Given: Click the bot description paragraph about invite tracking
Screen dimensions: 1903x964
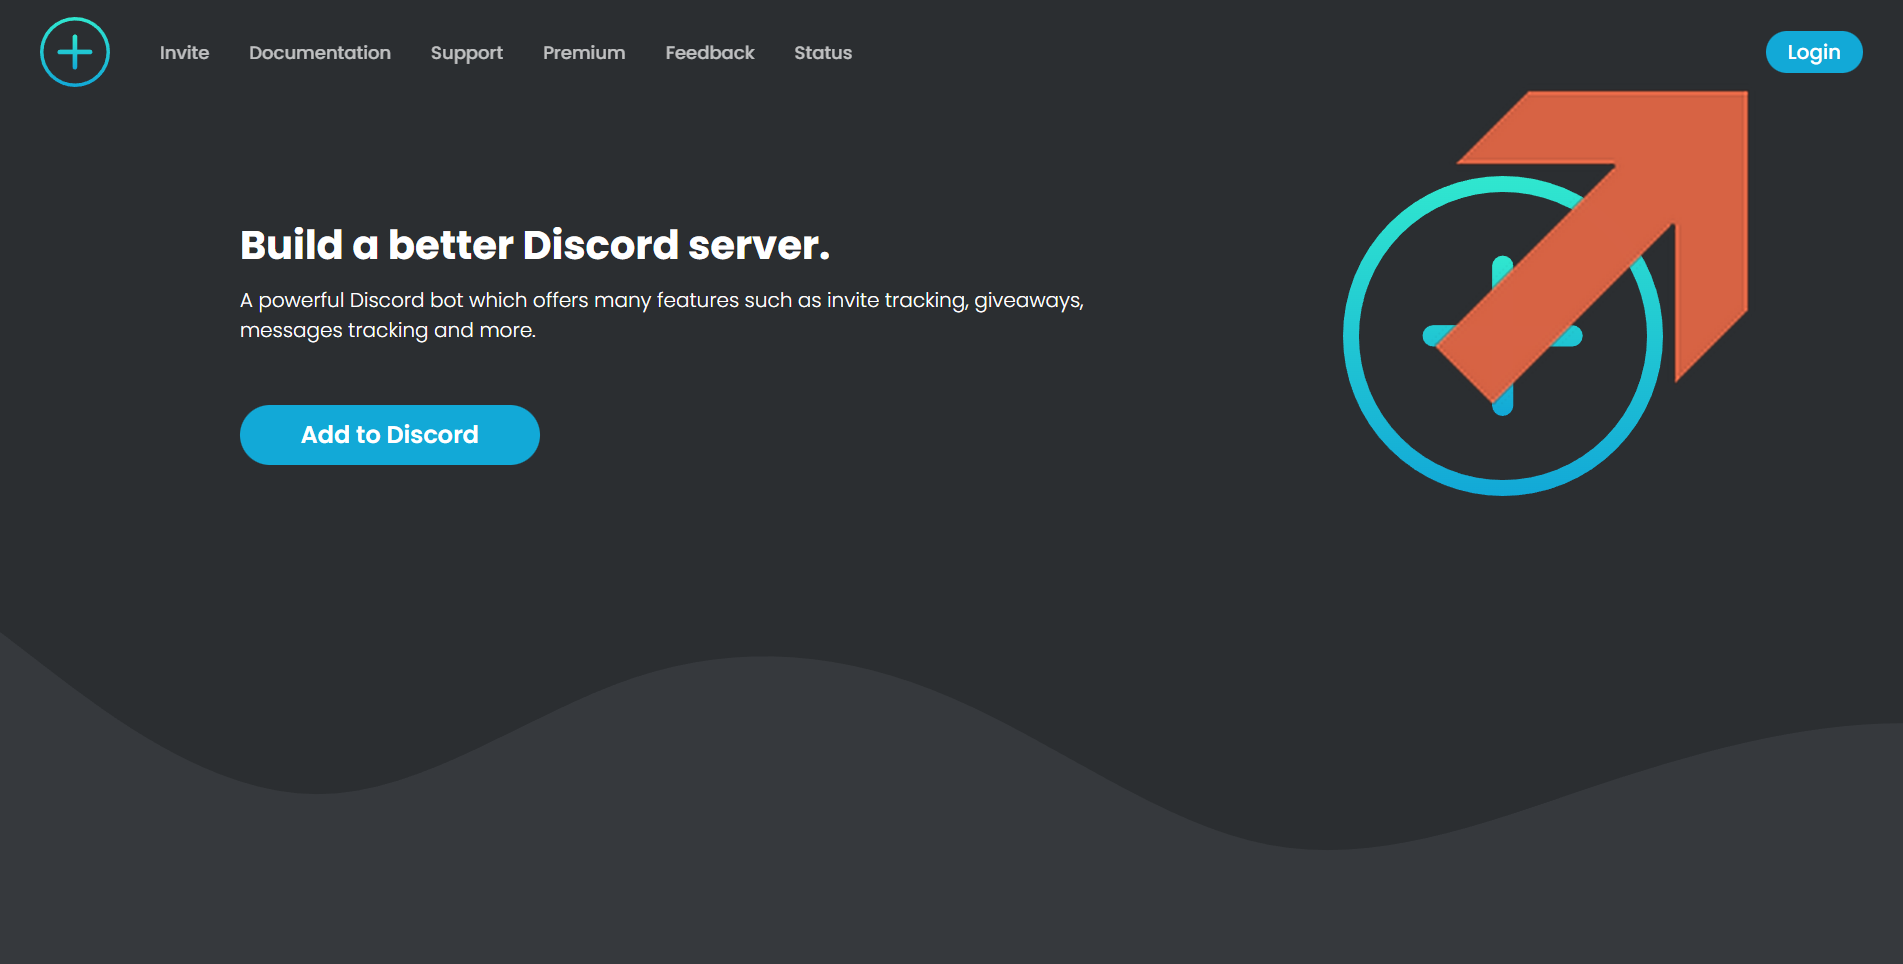Looking at the screenshot, I should click(x=662, y=315).
